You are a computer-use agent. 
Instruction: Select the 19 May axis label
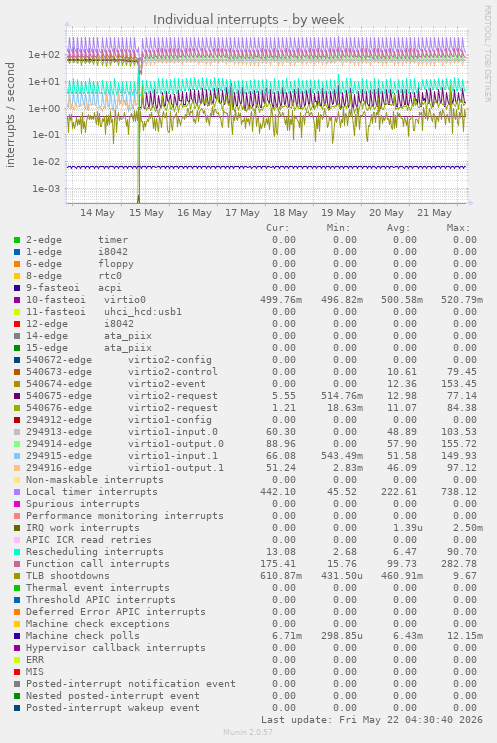(x=338, y=213)
